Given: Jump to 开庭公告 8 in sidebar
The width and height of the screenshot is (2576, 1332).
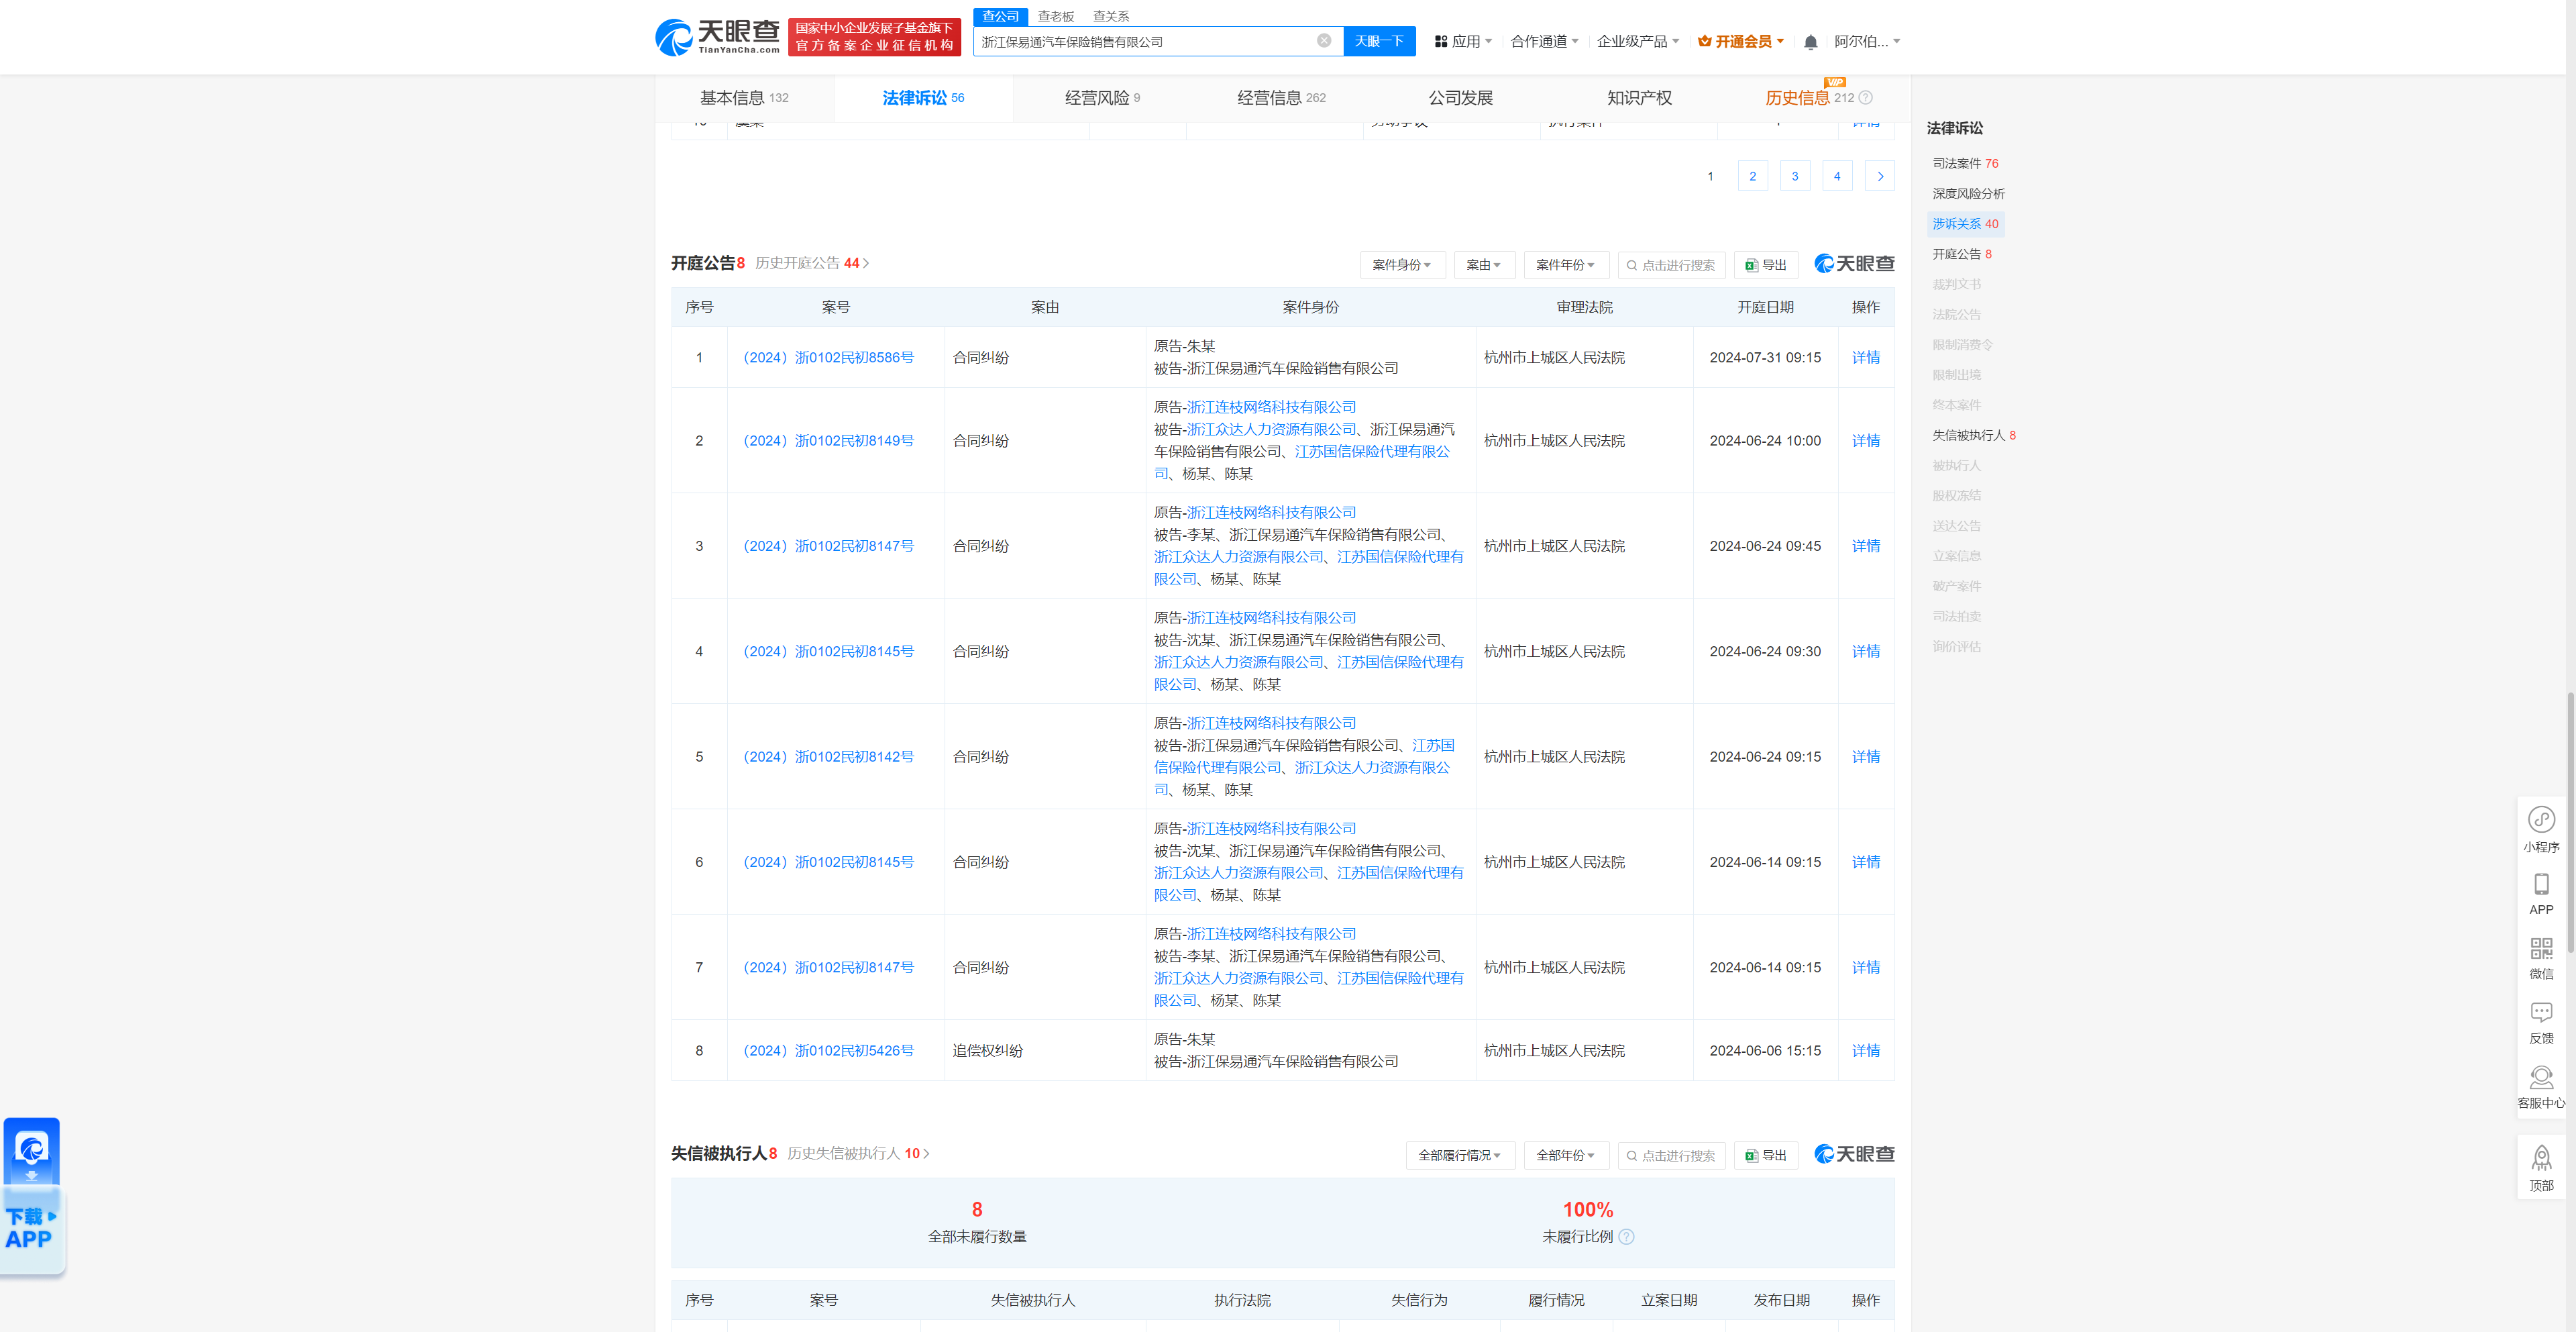Looking at the screenshot, I should coord(1961,254).
